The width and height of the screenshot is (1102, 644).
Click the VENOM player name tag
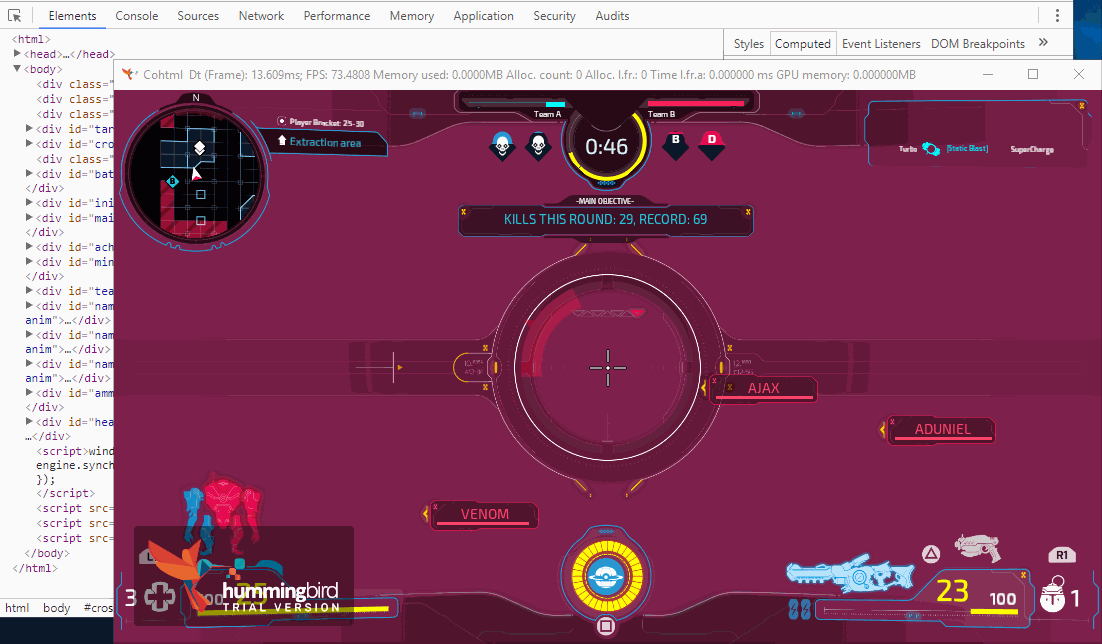484,515
